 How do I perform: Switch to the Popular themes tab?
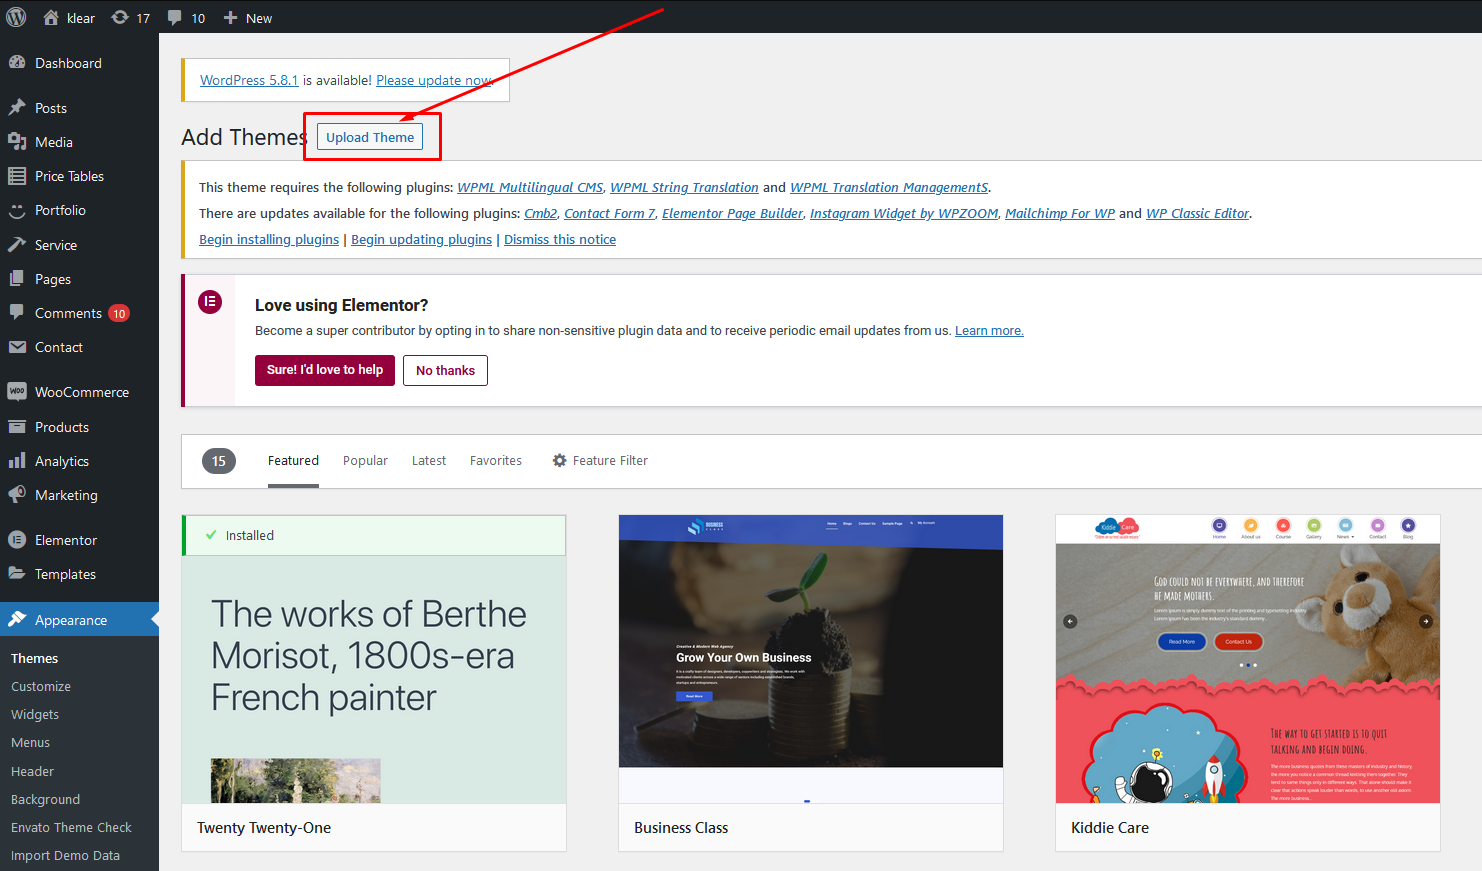point(365,461)
